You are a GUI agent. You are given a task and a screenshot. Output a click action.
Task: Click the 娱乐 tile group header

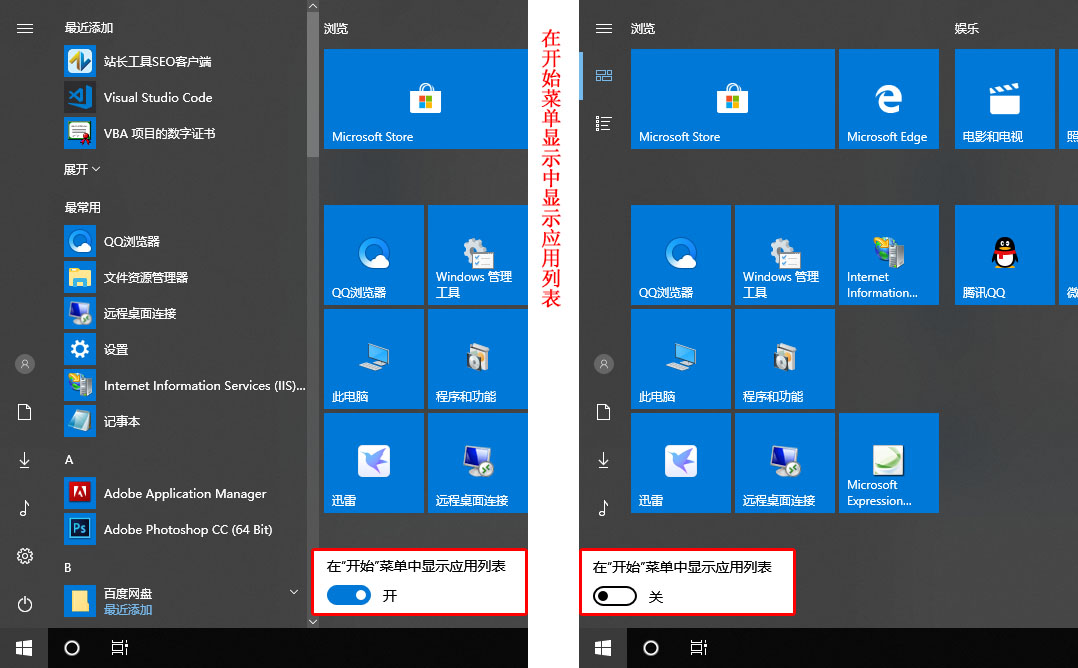[x=966, y=28]
